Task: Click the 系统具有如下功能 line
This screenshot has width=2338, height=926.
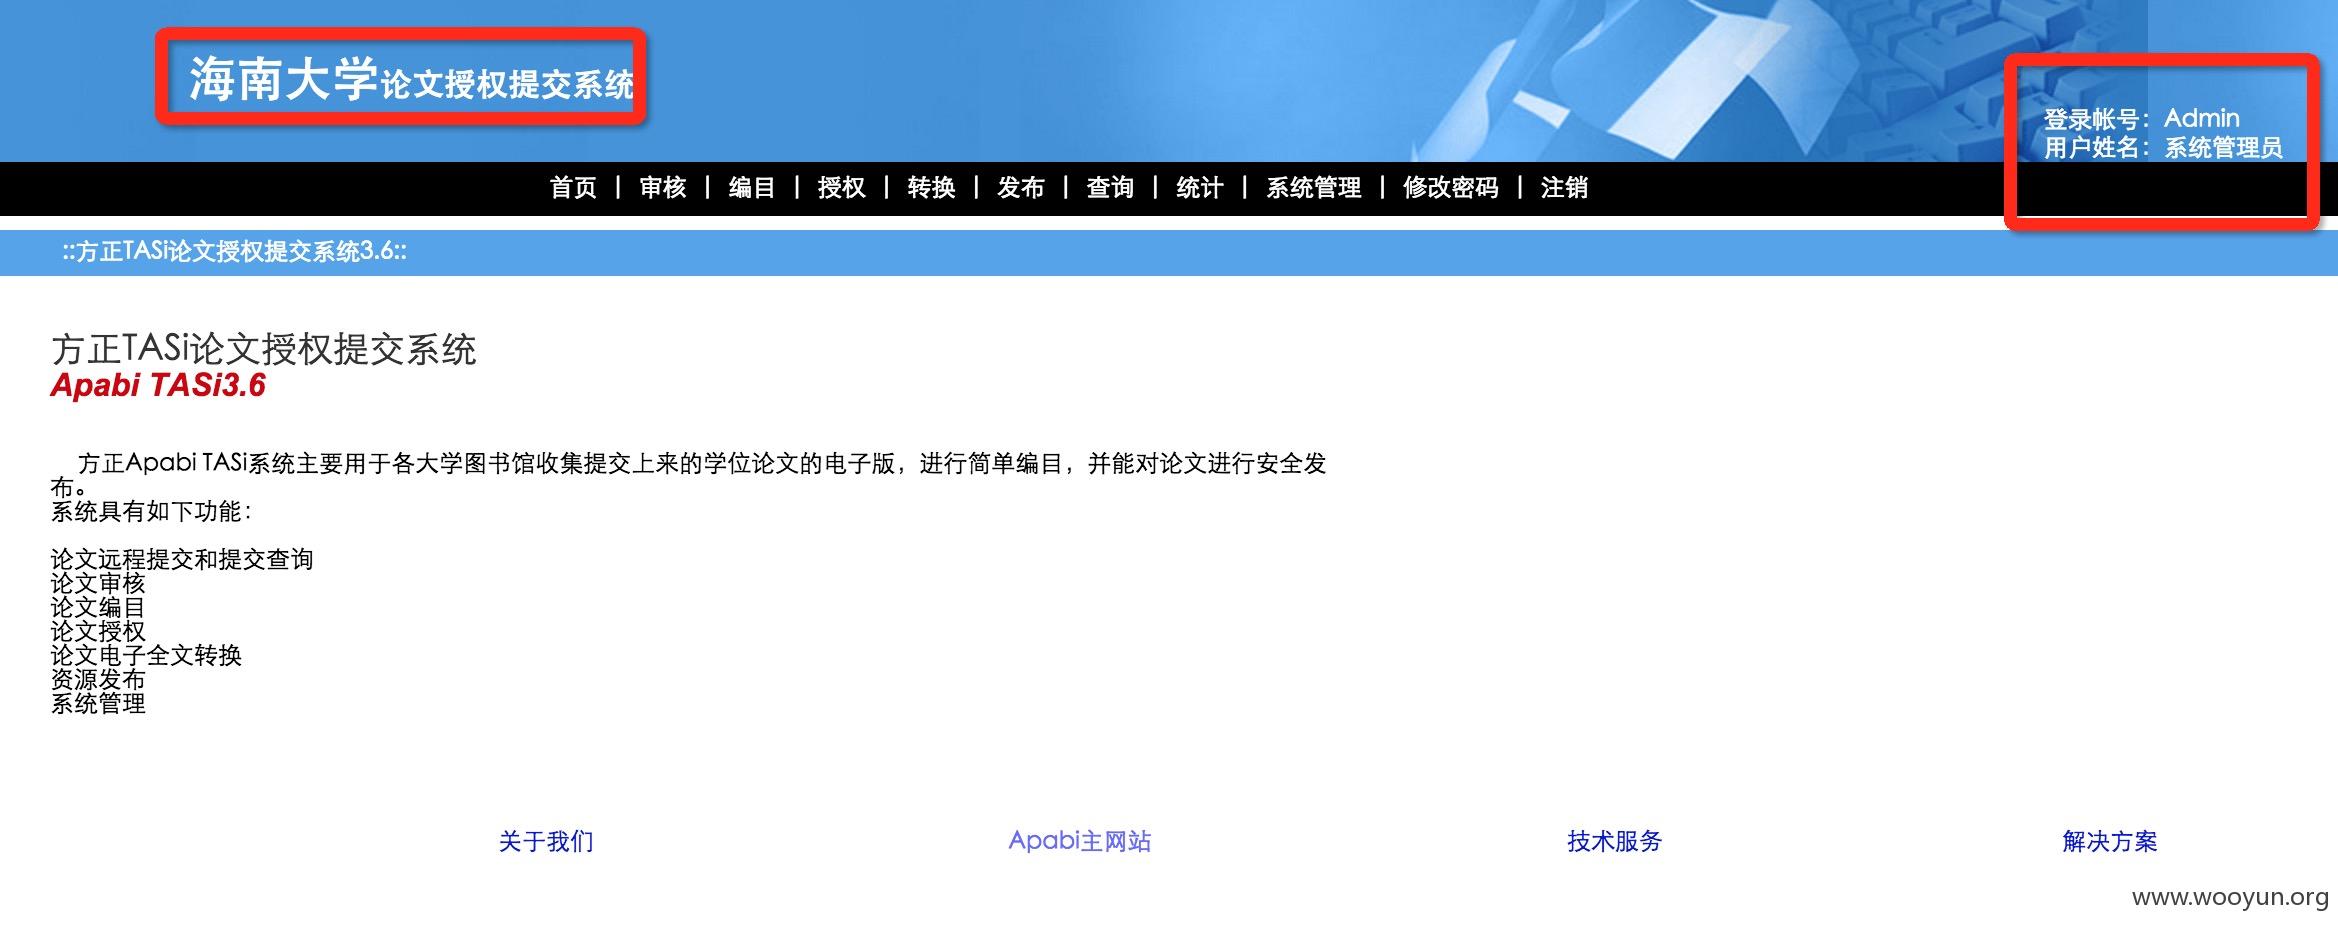Action: click(x=151, y=512)
